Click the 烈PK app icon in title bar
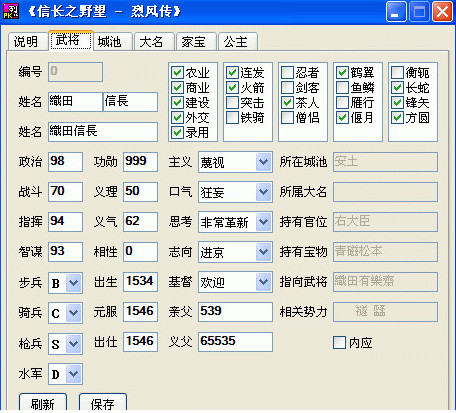 10,12
